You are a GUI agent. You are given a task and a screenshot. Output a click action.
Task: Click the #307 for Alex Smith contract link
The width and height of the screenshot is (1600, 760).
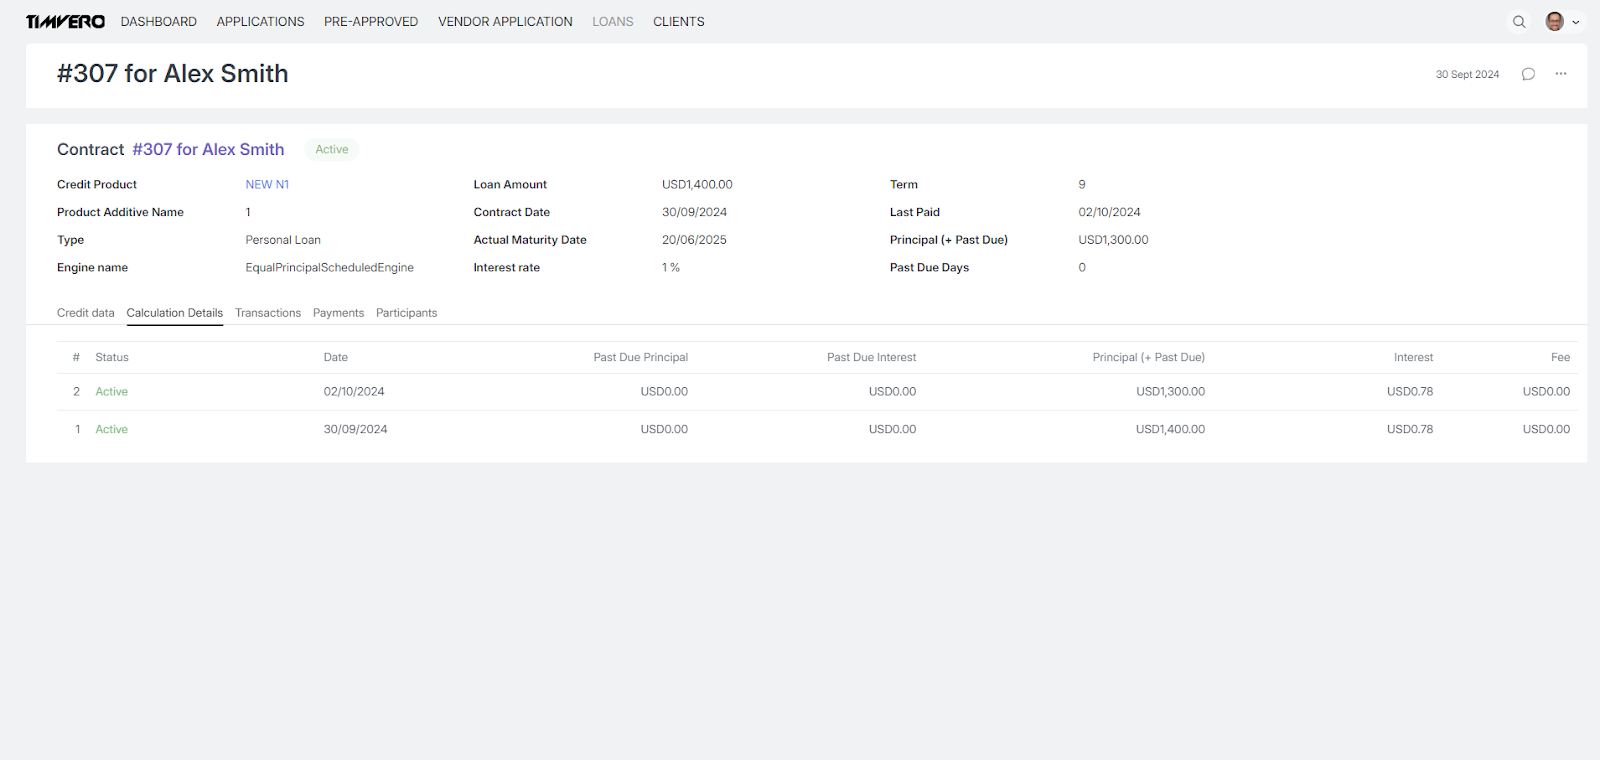click(208, 150)
